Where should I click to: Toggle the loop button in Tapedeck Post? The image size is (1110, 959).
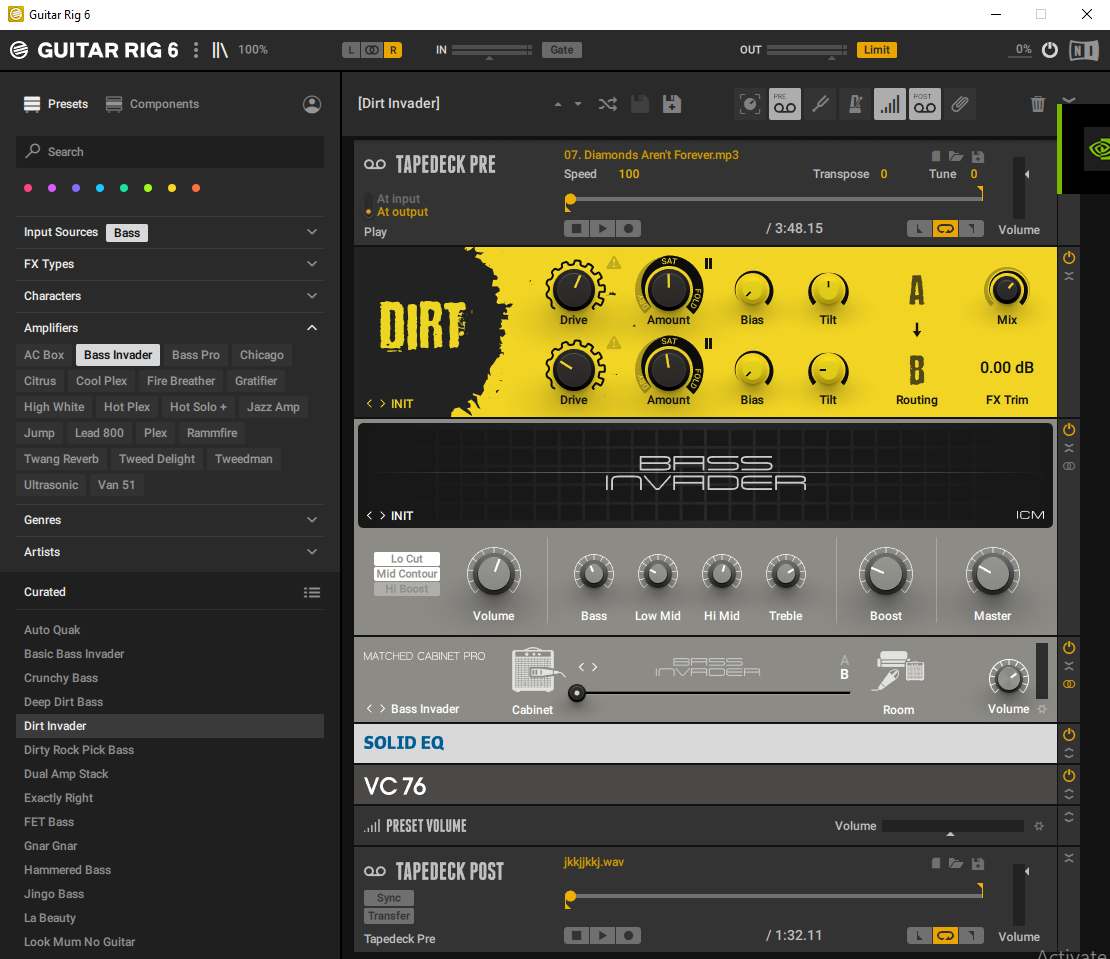tap(945, 936)
